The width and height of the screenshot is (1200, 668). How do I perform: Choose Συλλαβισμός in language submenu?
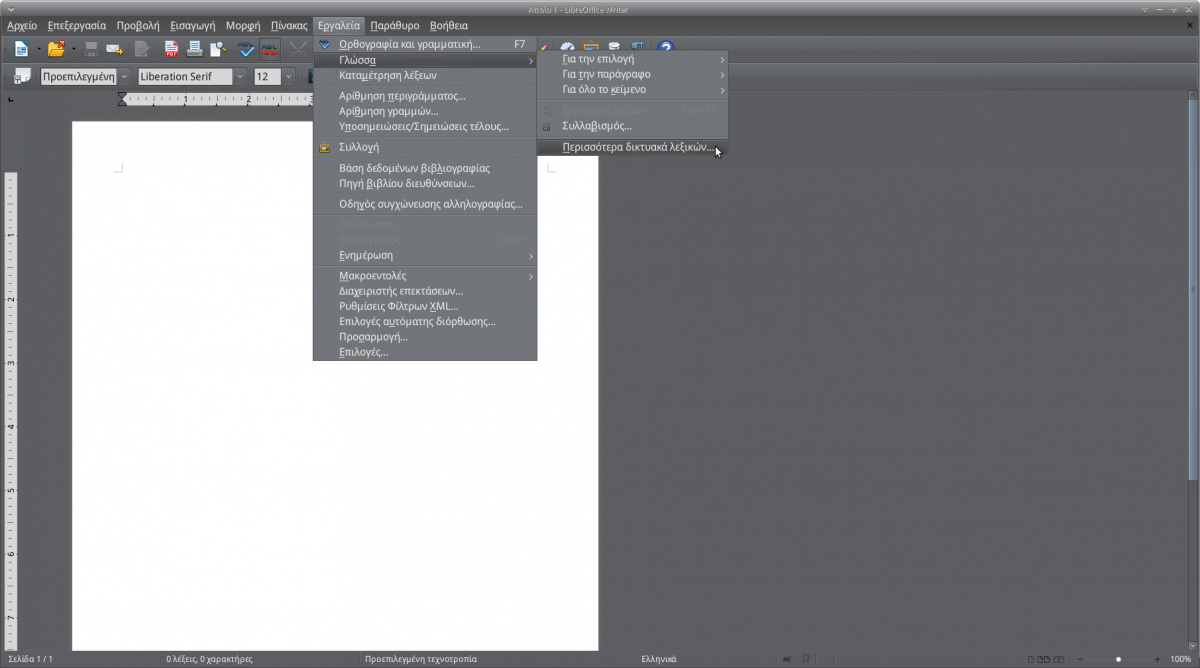click(x=632, y=126)
